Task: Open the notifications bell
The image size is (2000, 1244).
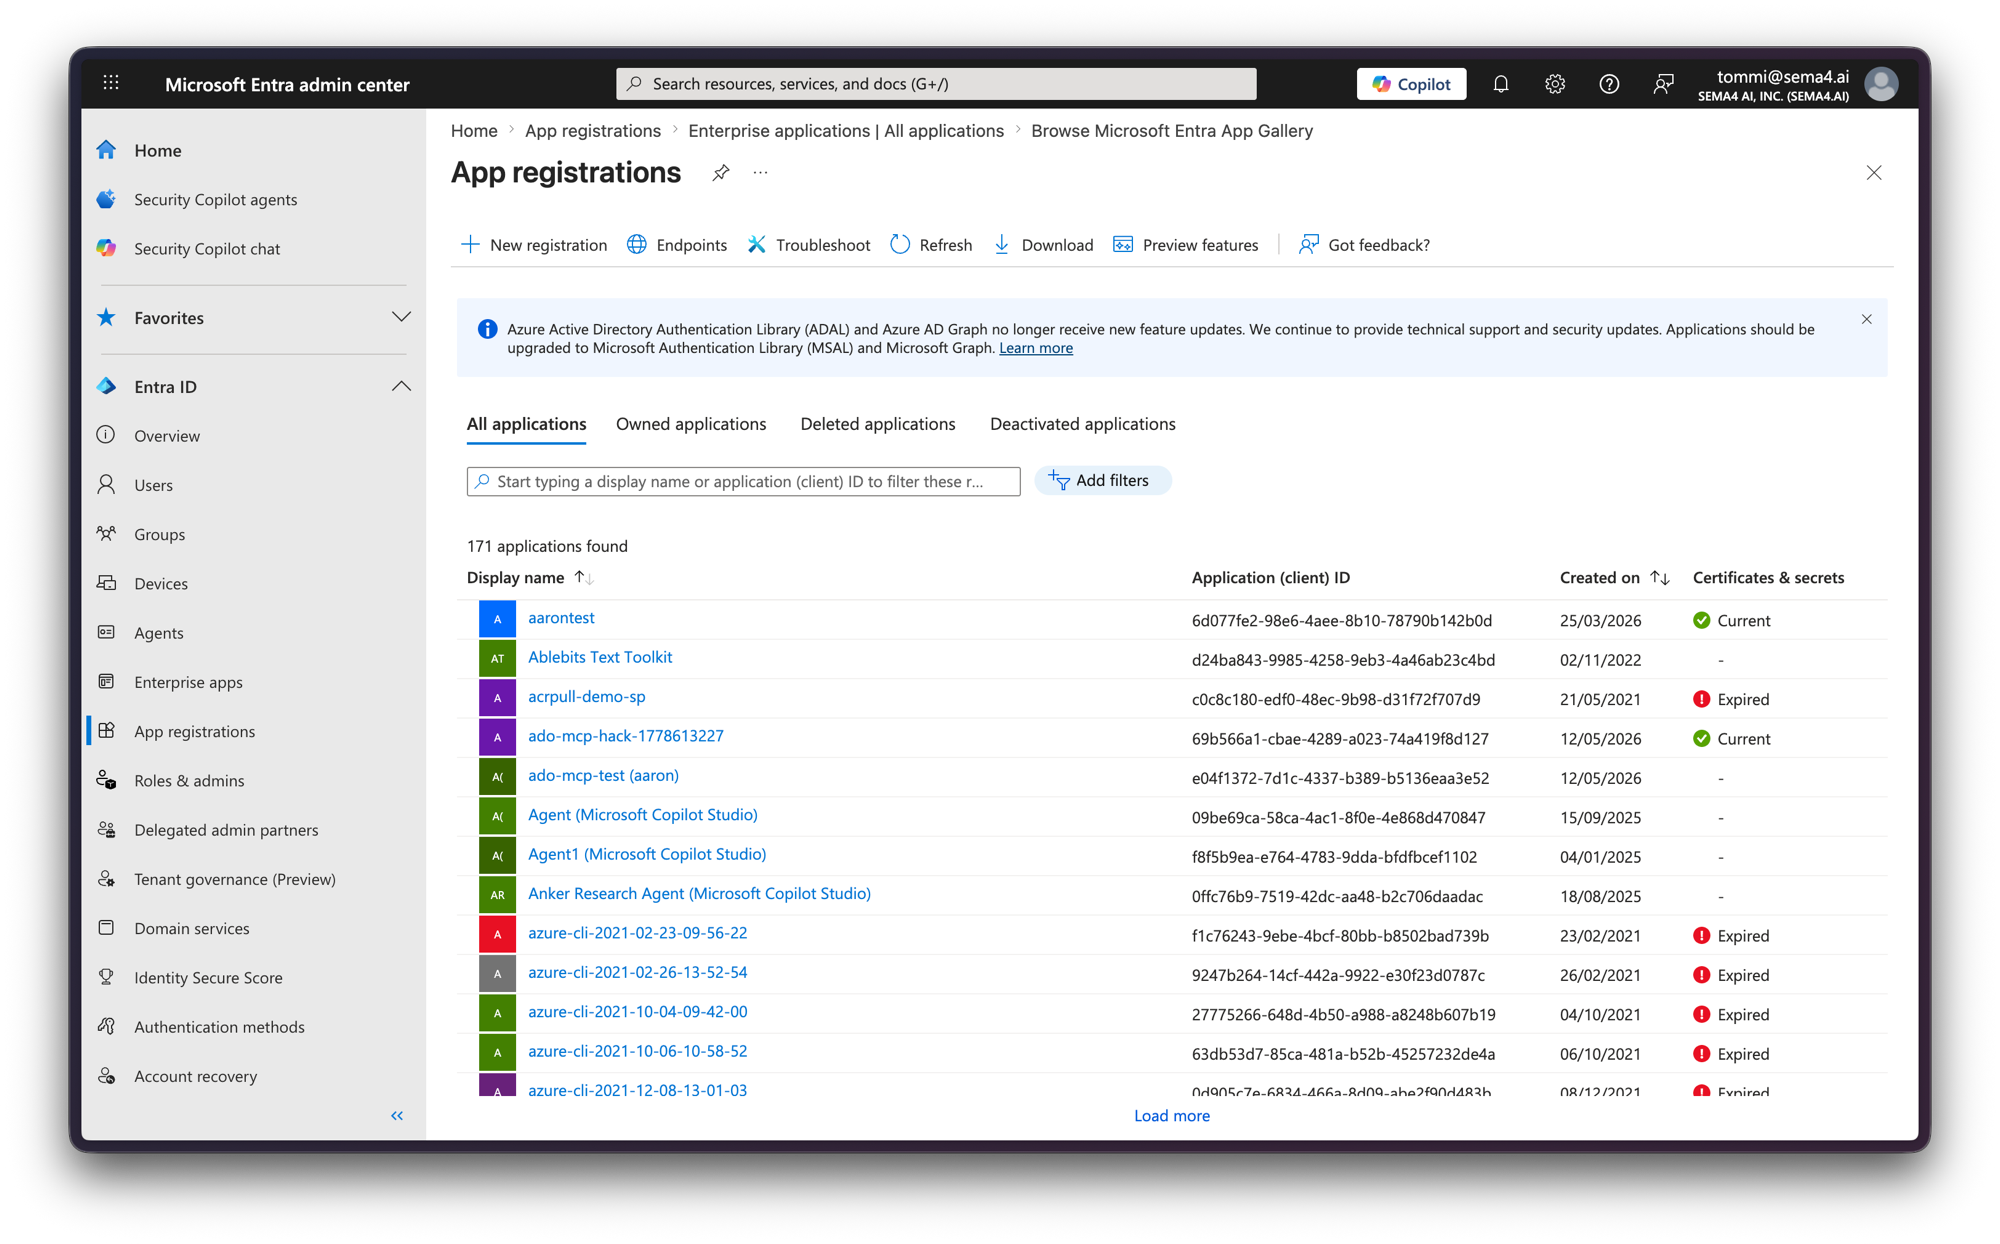Action: (x=1500, y=84)
